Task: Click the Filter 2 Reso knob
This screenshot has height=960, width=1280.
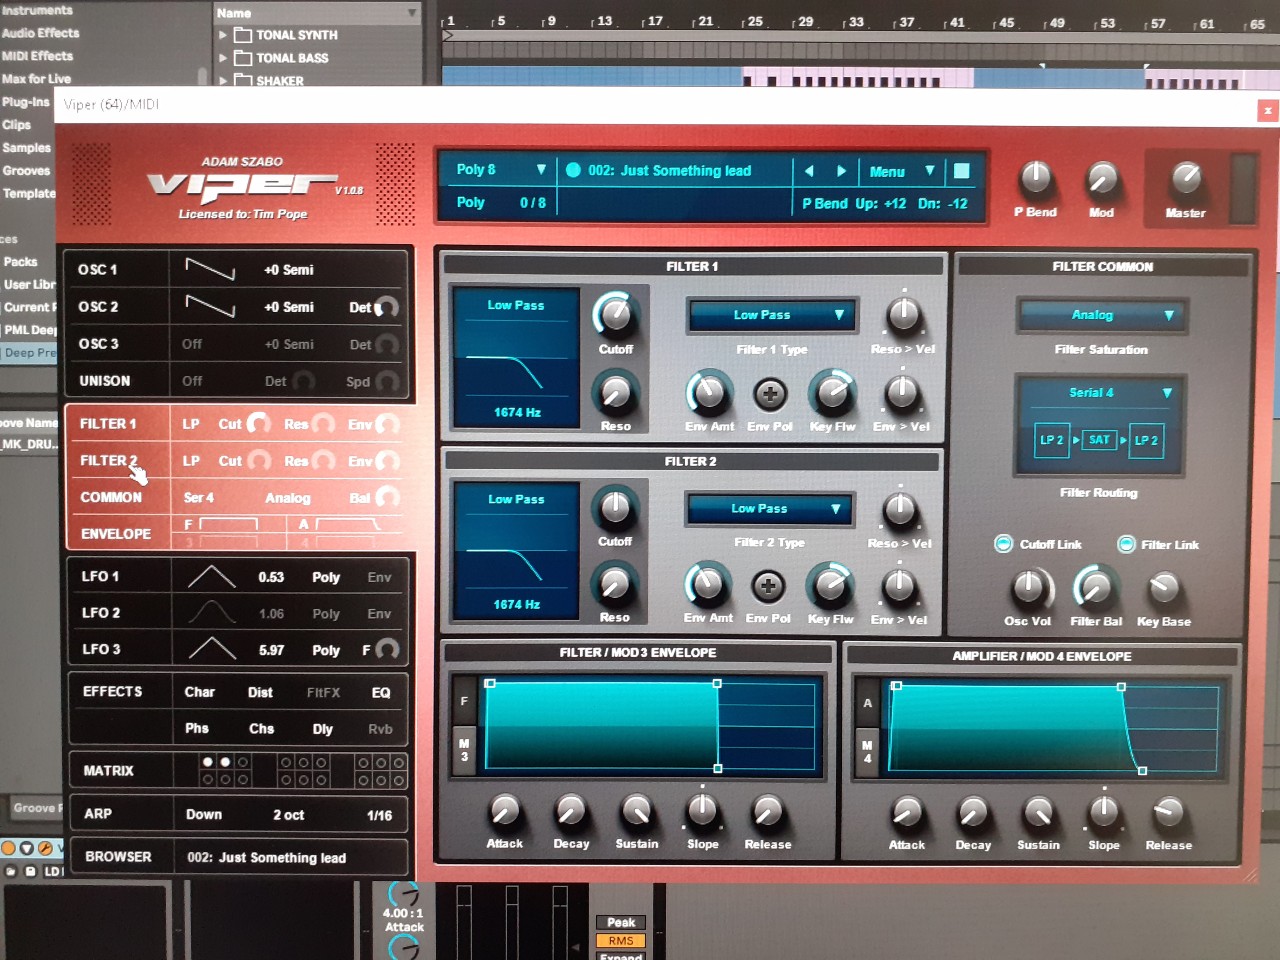Action: click(614, 584)
